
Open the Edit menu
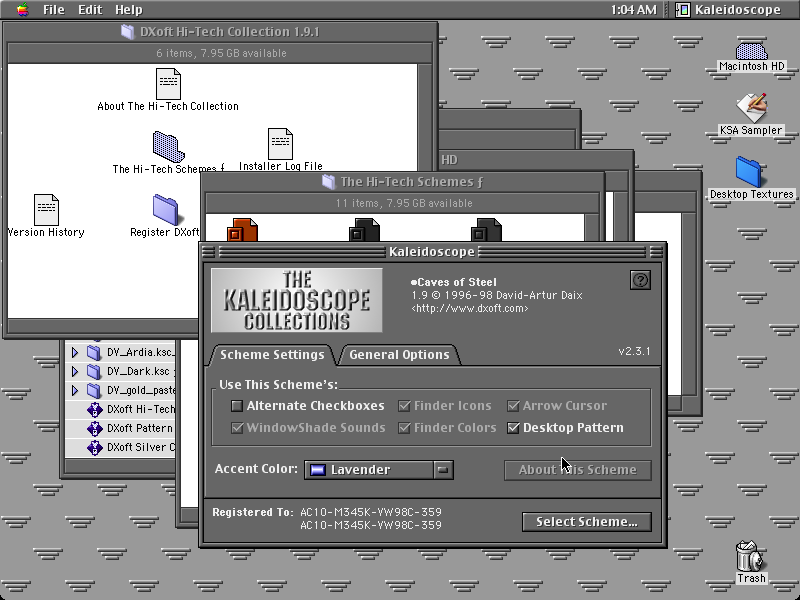(90, 10)
